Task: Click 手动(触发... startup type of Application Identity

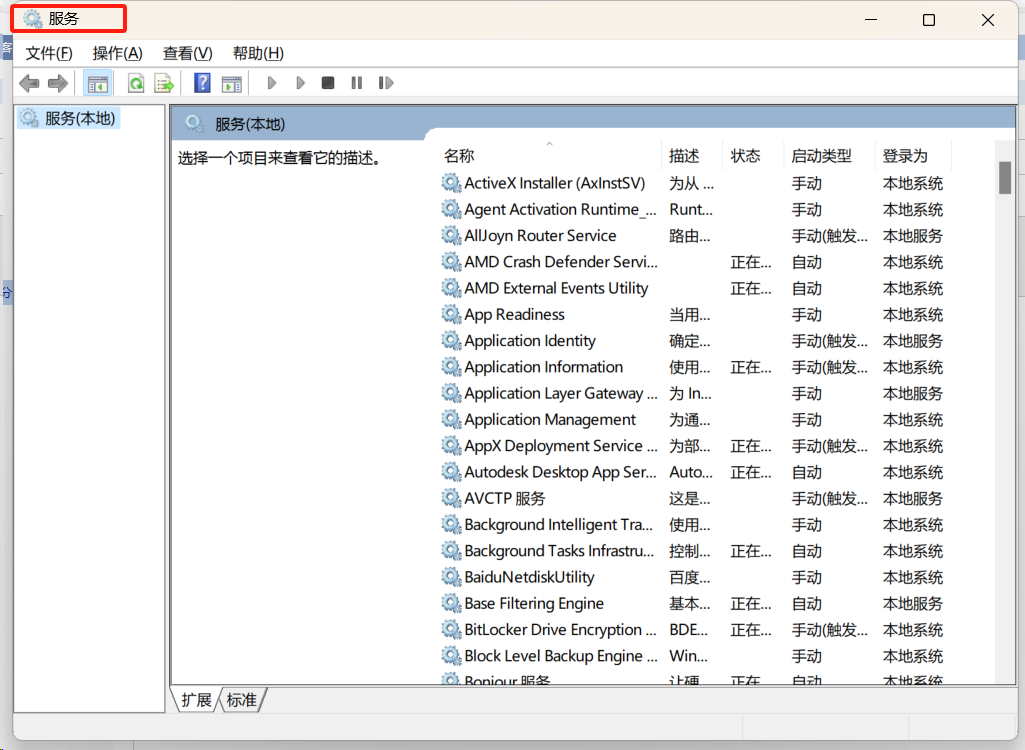Action: (x=830, y=341)
